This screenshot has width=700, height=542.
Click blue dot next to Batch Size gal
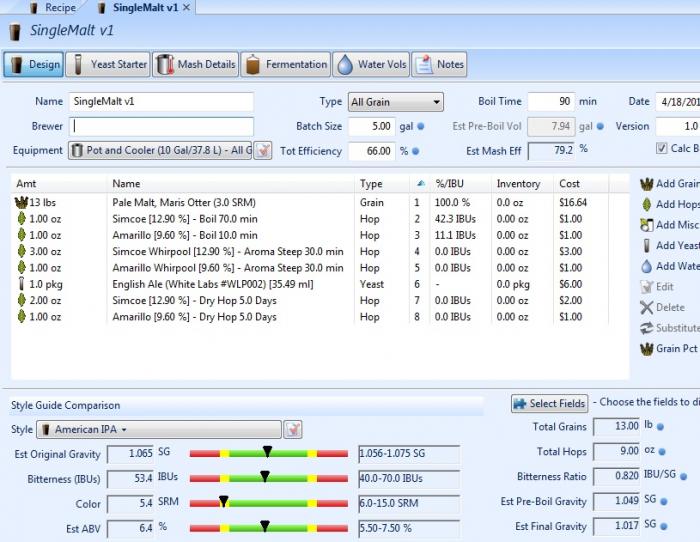[x=421, y=127]
